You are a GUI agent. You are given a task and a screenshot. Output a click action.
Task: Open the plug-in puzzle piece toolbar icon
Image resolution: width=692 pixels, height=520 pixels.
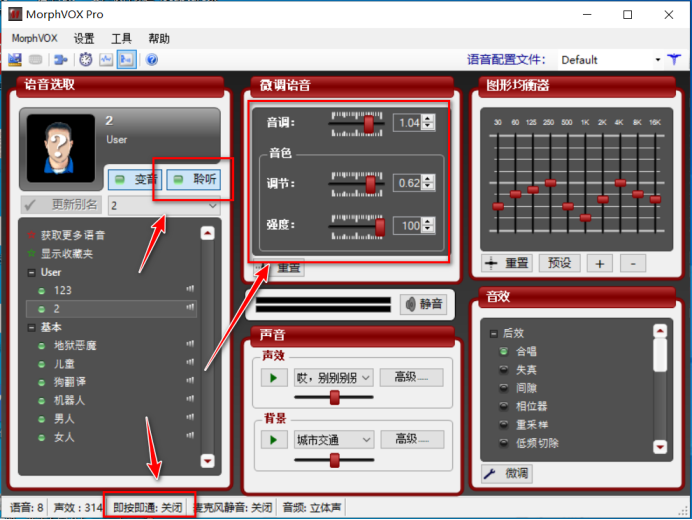[61, 60]
